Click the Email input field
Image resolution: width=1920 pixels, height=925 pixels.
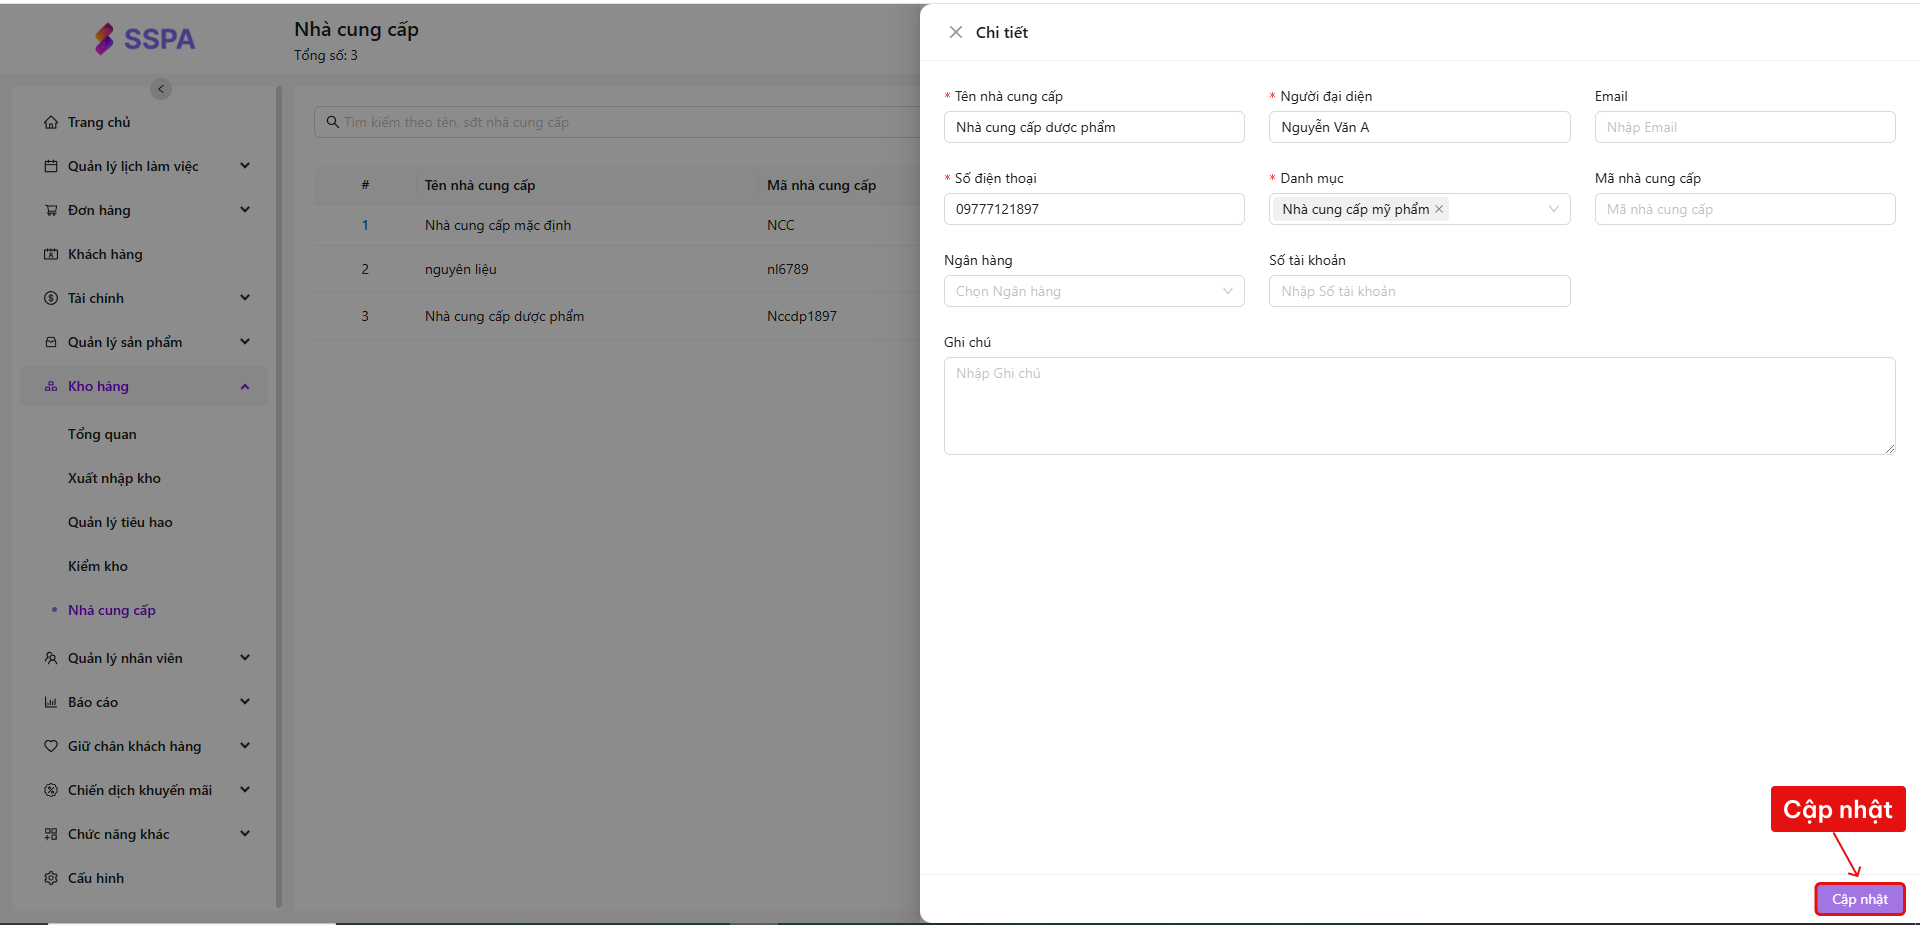1745,127
